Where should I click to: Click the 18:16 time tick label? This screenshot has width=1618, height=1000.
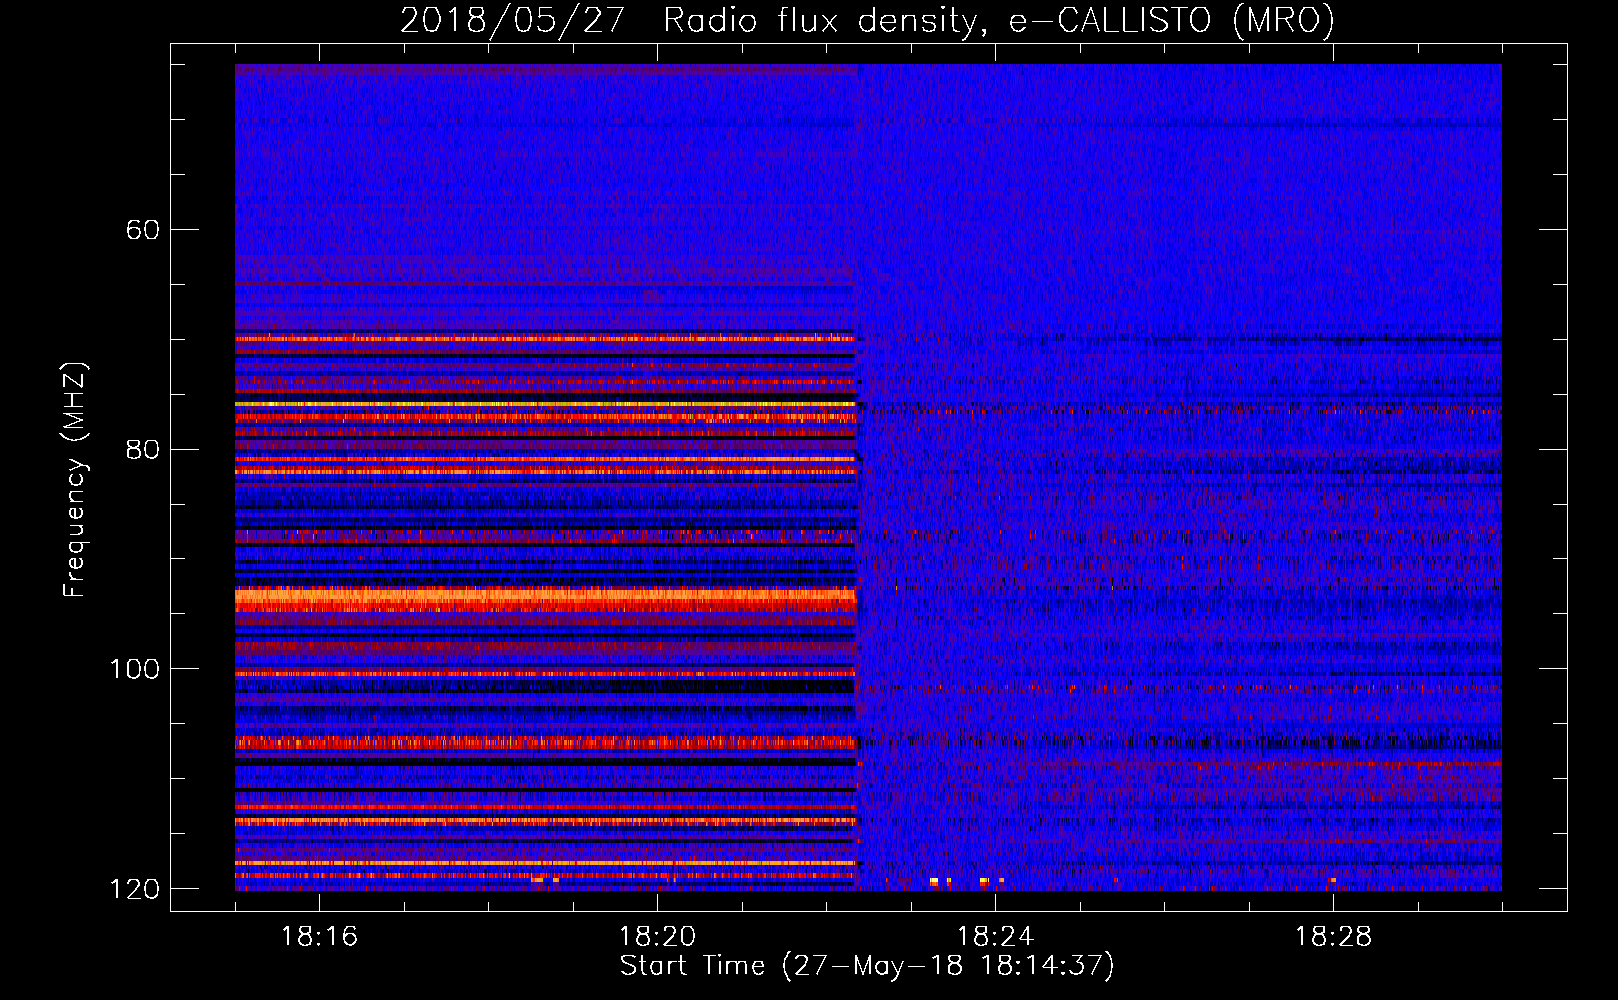(319, 937)
